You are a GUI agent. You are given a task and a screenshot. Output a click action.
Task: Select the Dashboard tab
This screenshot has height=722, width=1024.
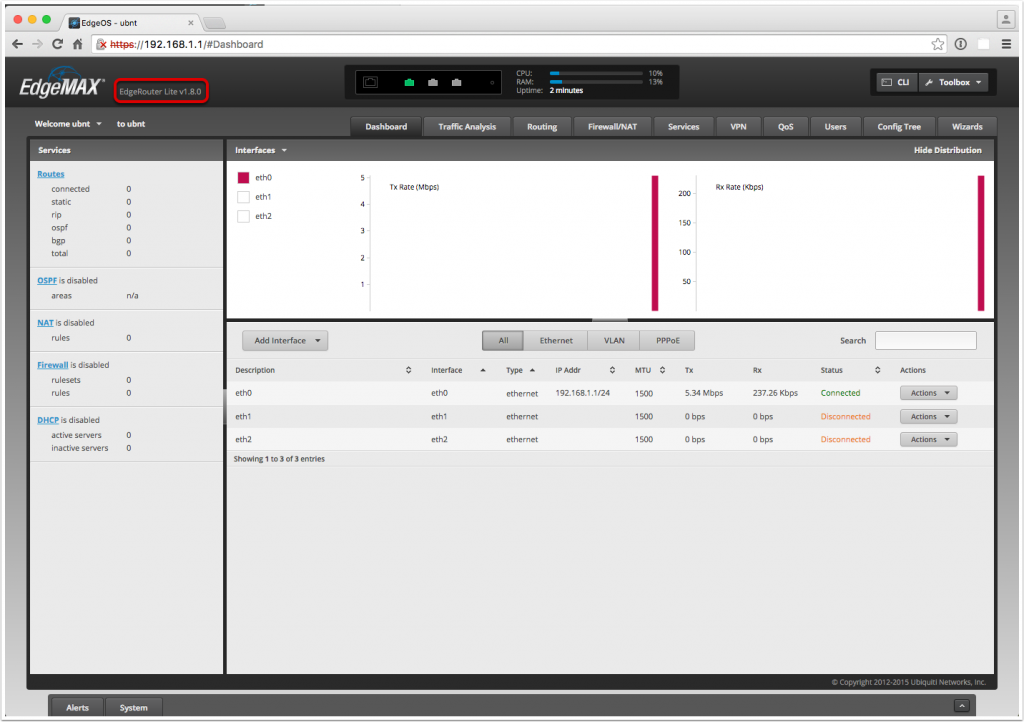click(x=386, y=127)
